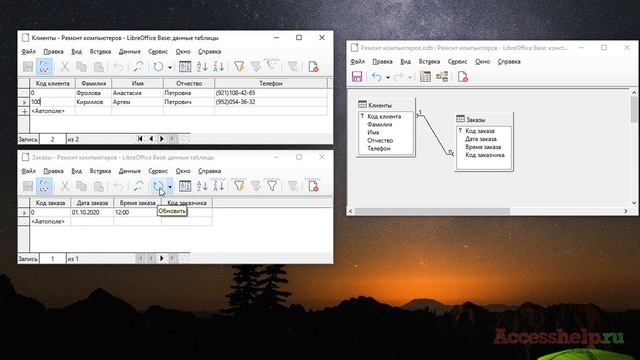Viewport: 640px width, 360px height.
Task: Click Save Record icon in Клиенты window
Action: [28, 67]
